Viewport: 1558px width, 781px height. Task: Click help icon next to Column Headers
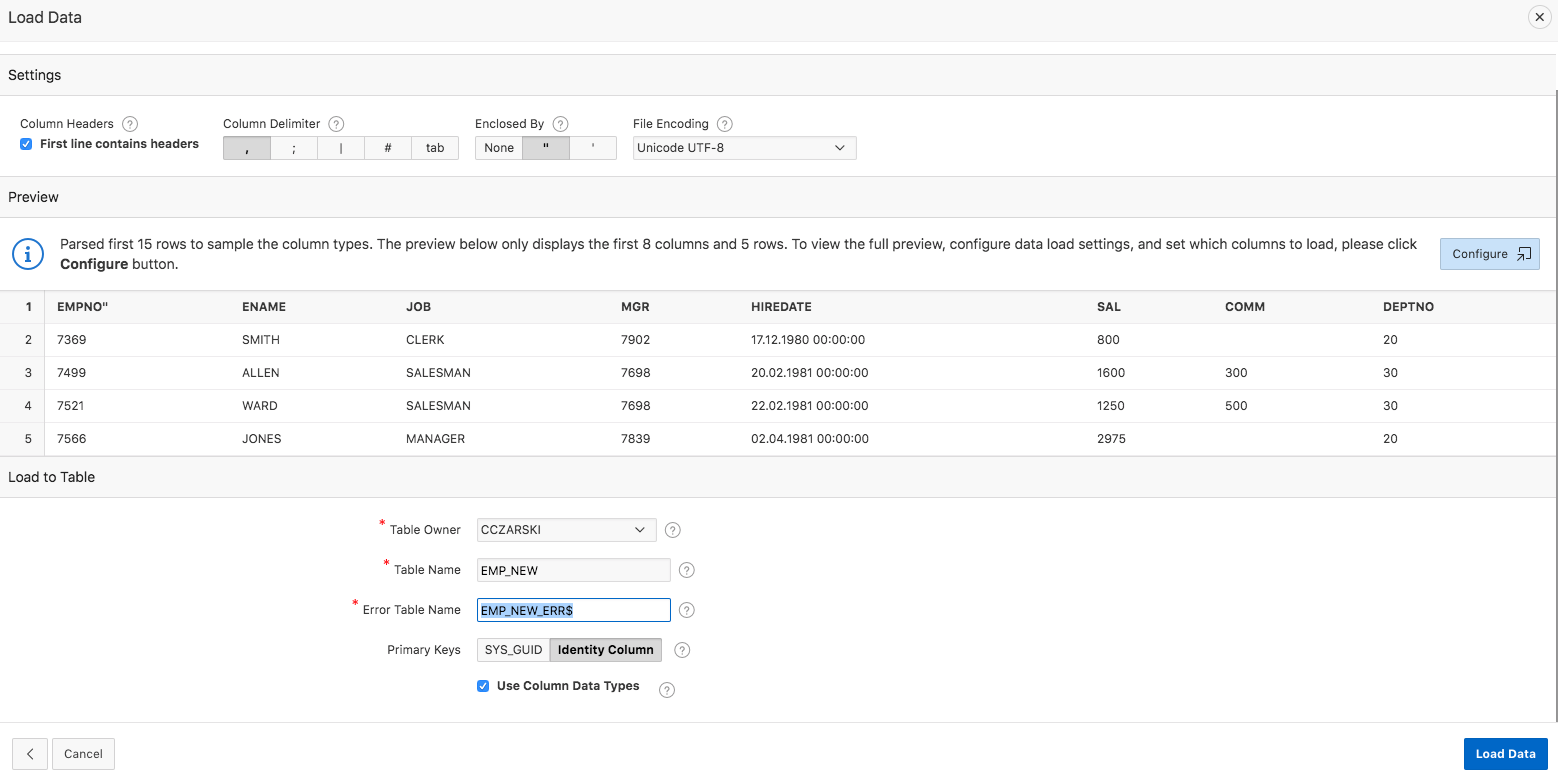coord(129,124)
